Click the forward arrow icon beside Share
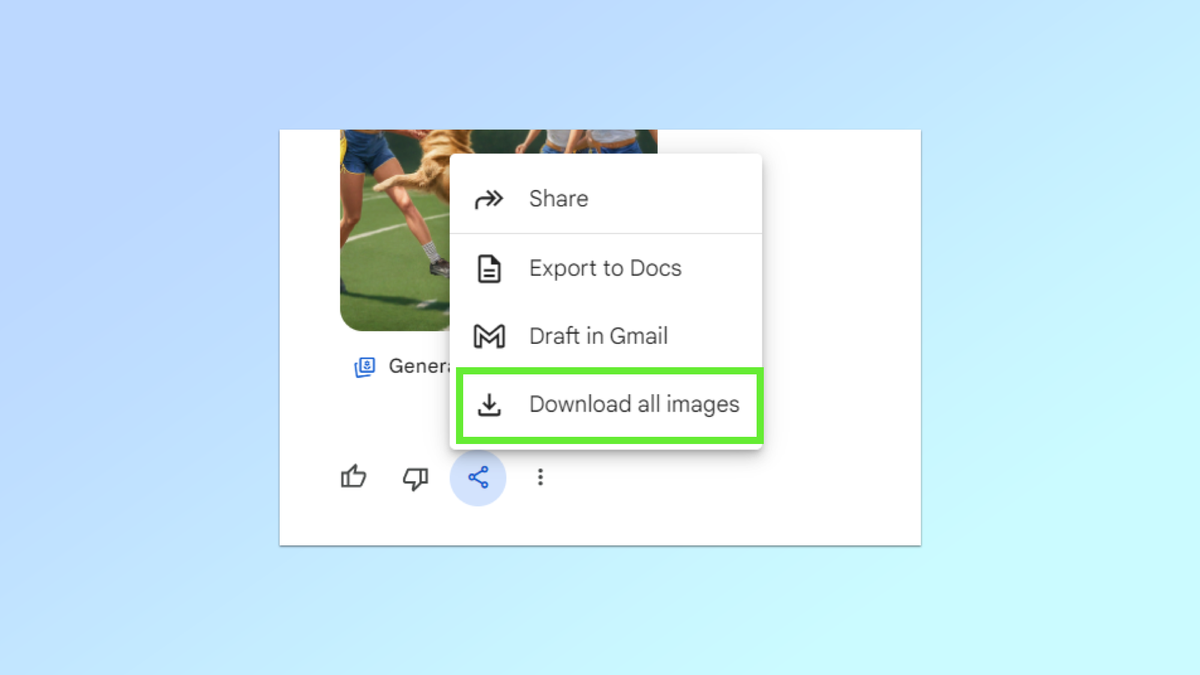The width and height of the screenshot is (1200, 675). [x=488, y=199]
